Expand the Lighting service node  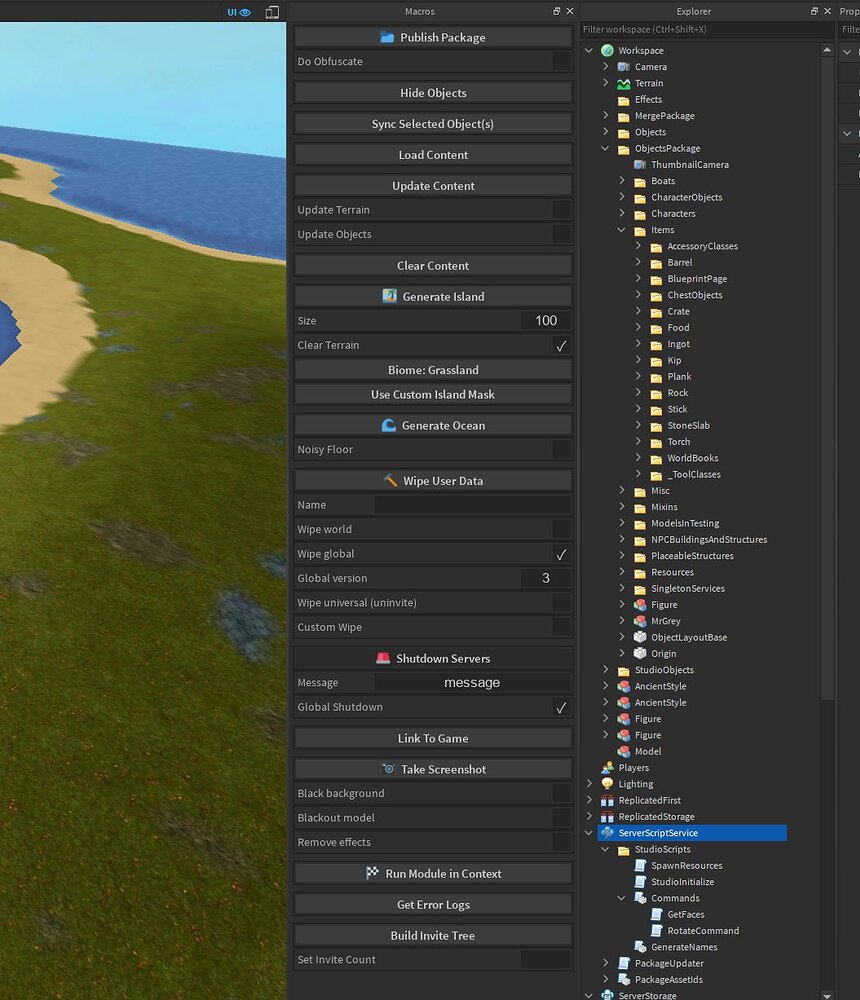tap(589, 784)
